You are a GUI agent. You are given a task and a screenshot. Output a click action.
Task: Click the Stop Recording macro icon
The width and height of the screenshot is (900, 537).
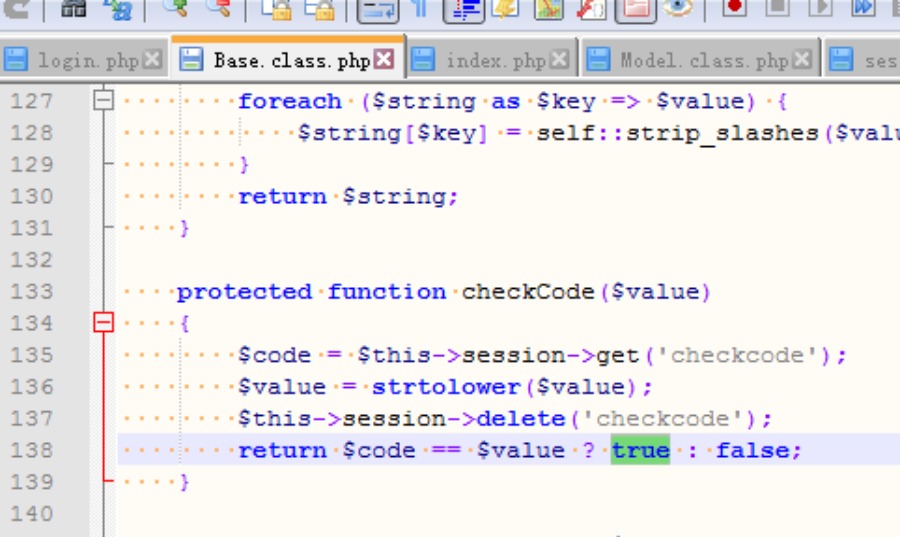778,7
